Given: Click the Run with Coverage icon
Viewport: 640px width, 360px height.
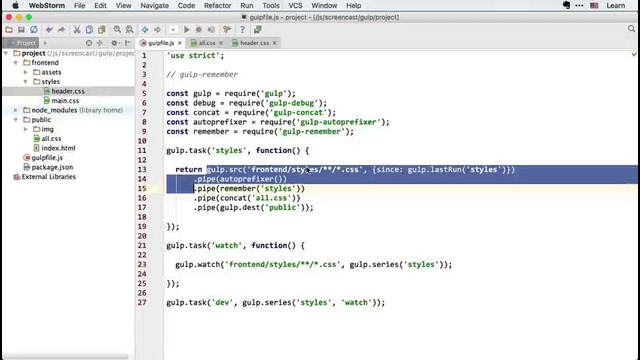Looking at the screenshot, I should (211, 29).
